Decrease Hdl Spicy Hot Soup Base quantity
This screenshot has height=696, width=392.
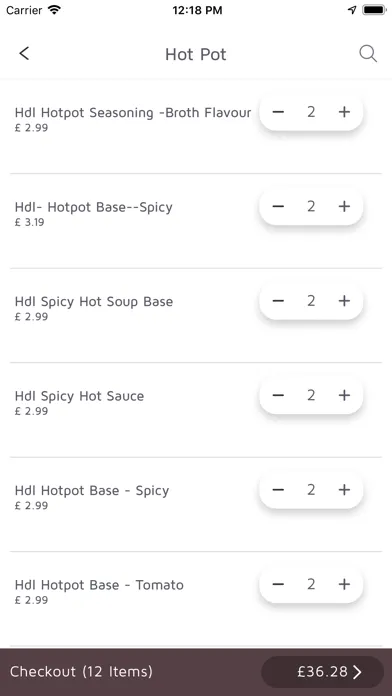[x=278, y=301]
